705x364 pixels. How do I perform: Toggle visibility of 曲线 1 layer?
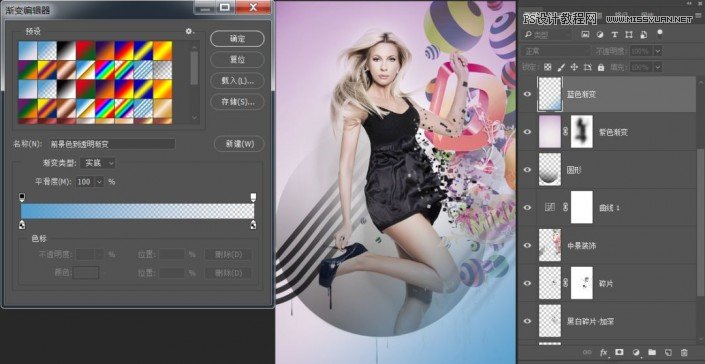point(528,207)
